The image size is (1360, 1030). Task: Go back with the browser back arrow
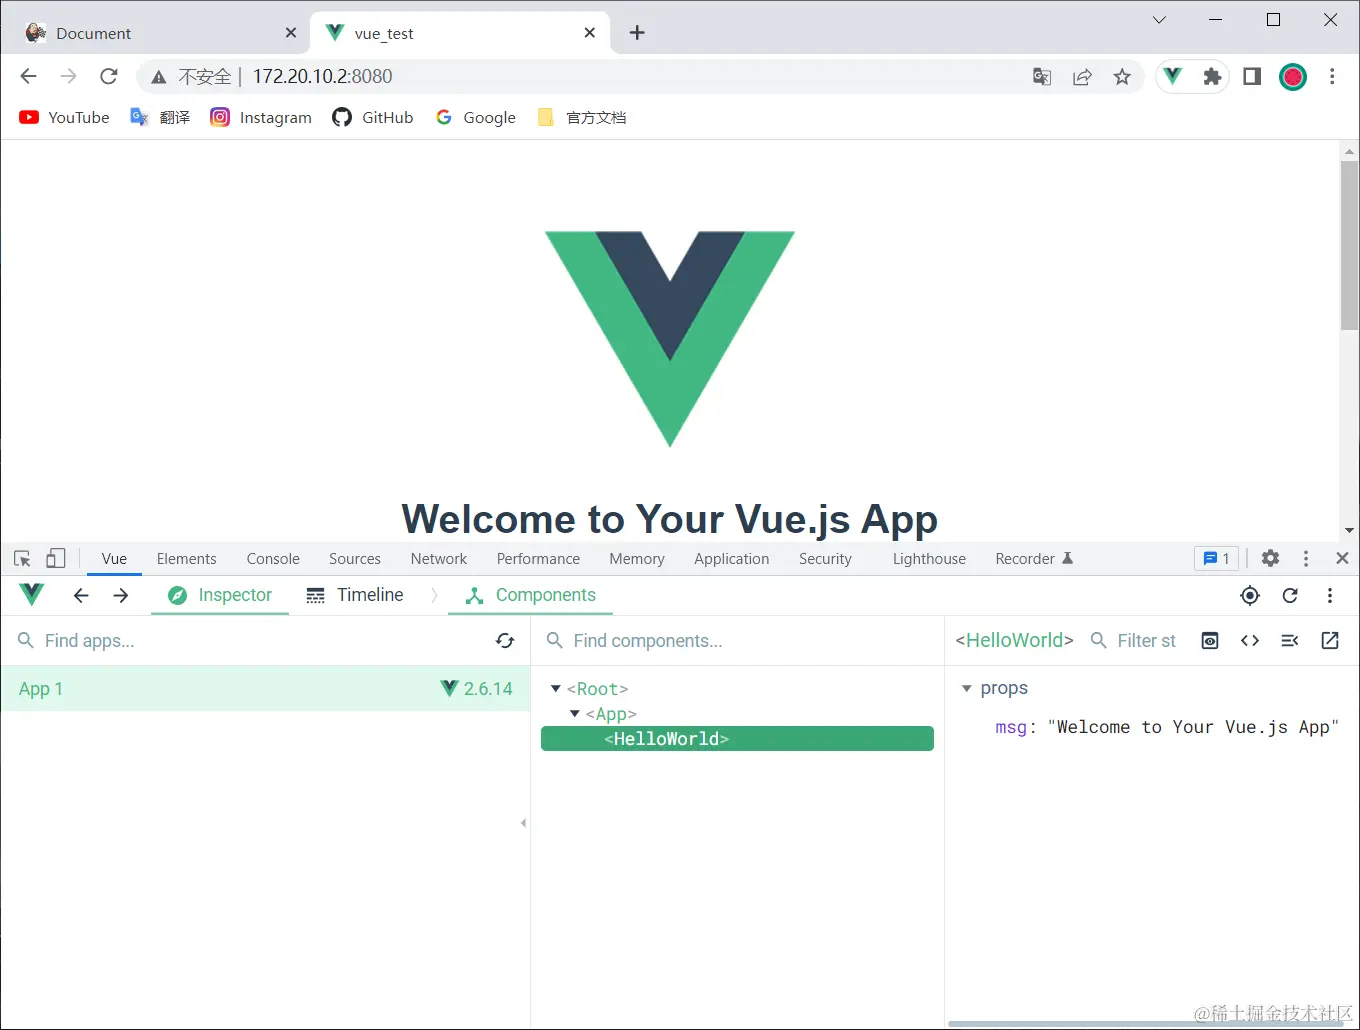[29, 76]
